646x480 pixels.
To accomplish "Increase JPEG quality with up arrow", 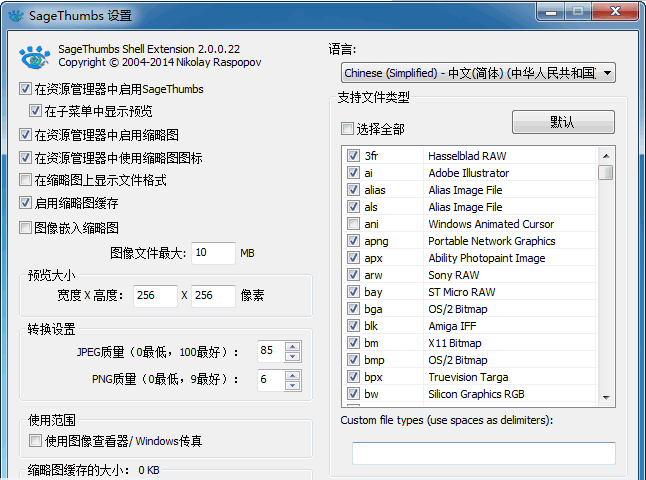I will point(293,346).
